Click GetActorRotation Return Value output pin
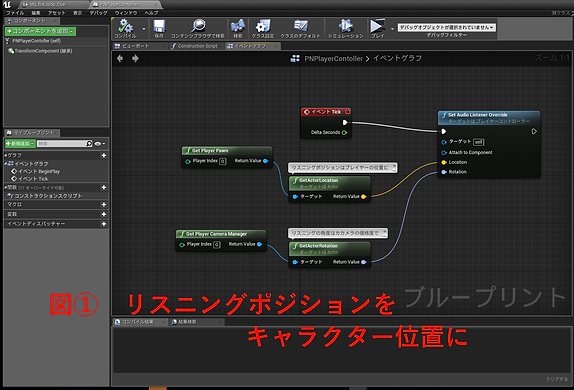This screenshot has height=390, width=574. point(364,262)
